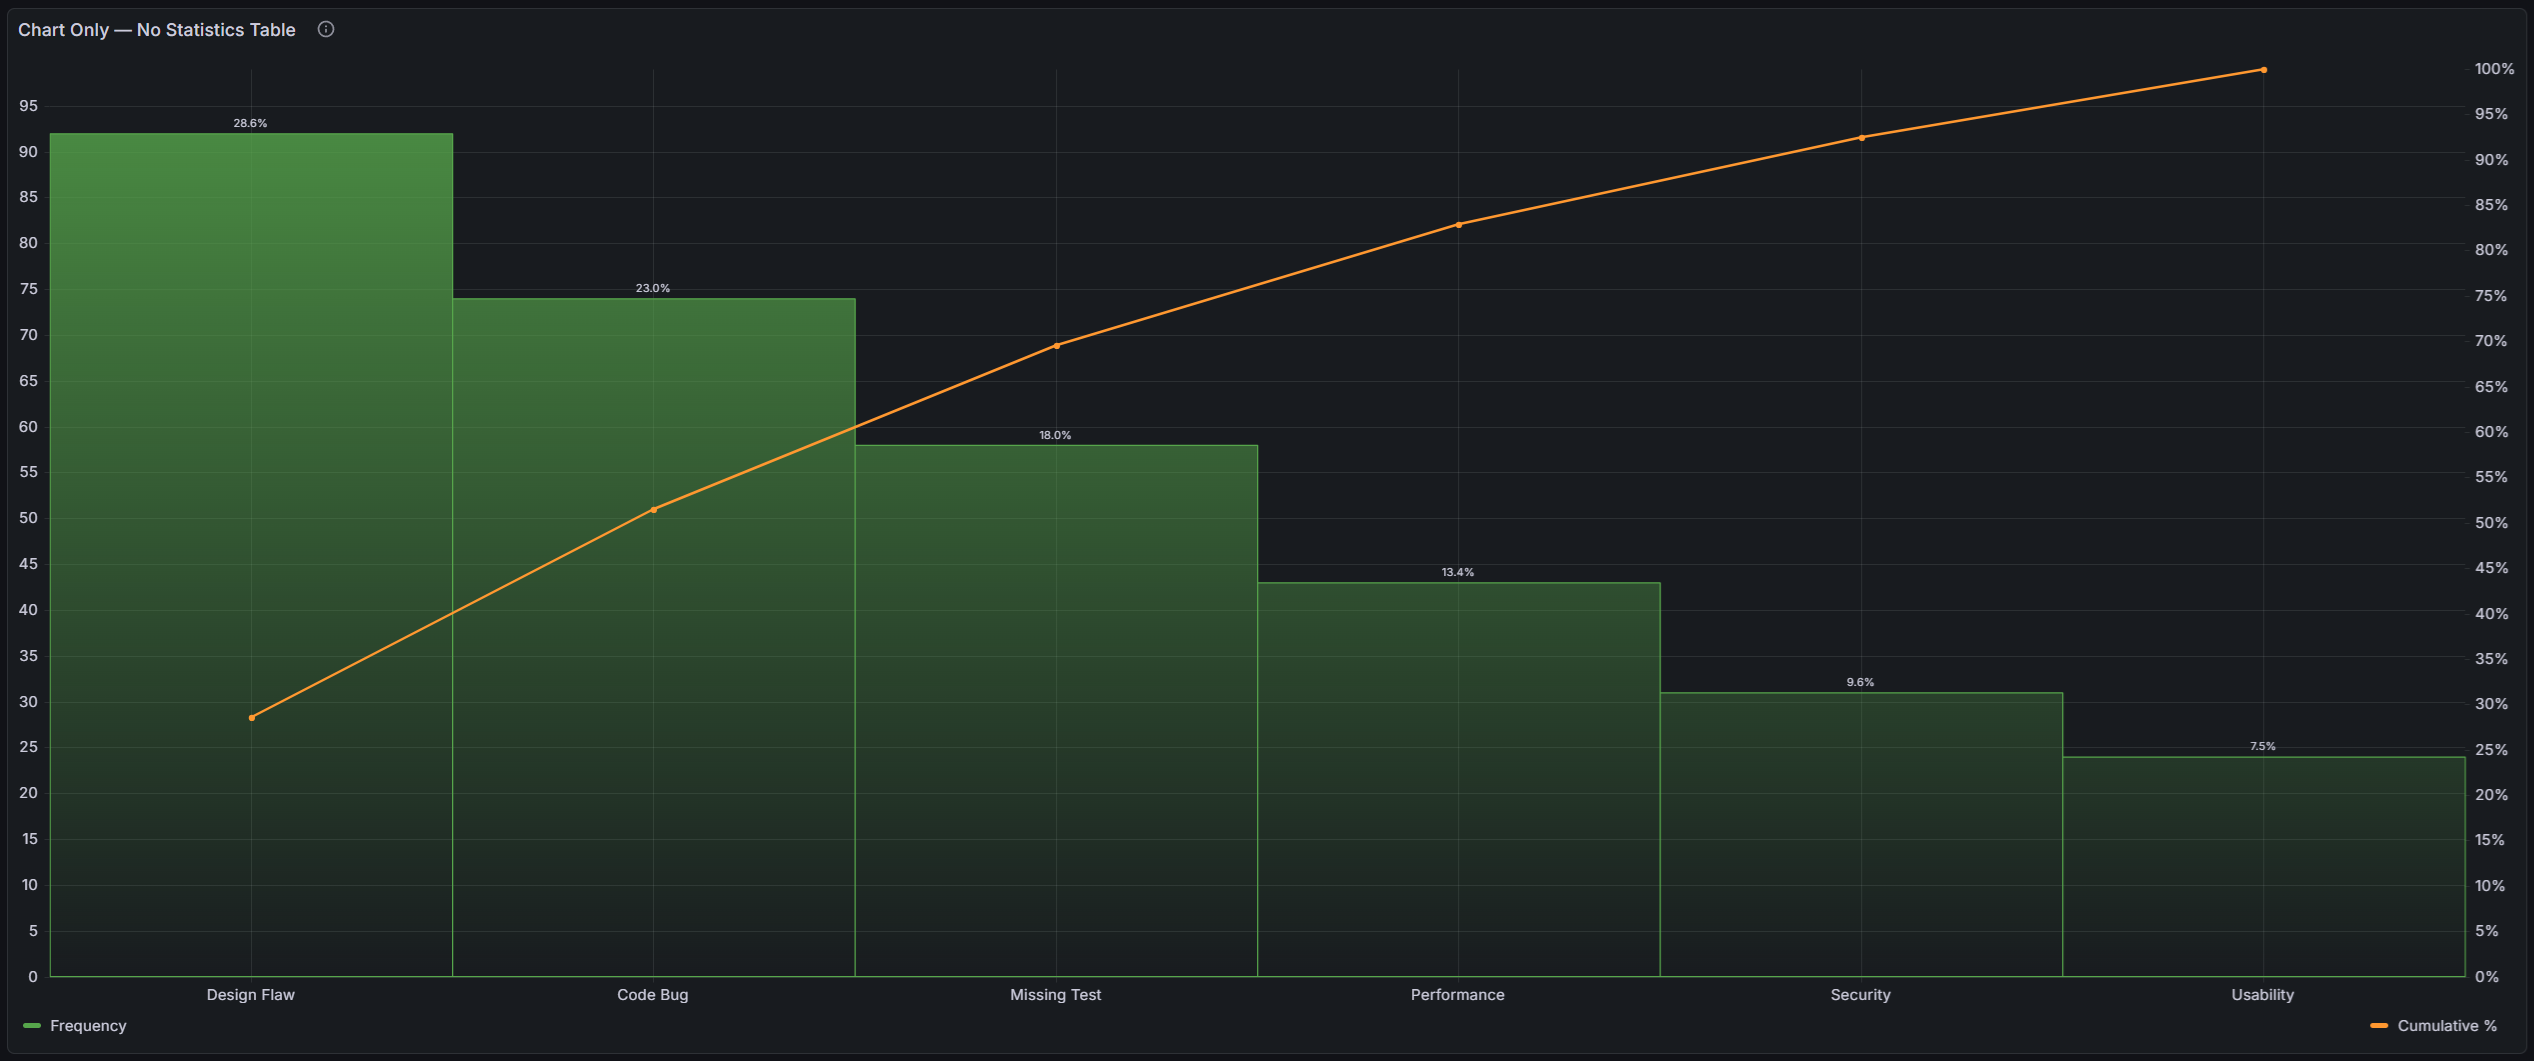Click the 13.4% label above Performance
The height and width of the screenshot is (1061, 2534).
click(1458, 572)
